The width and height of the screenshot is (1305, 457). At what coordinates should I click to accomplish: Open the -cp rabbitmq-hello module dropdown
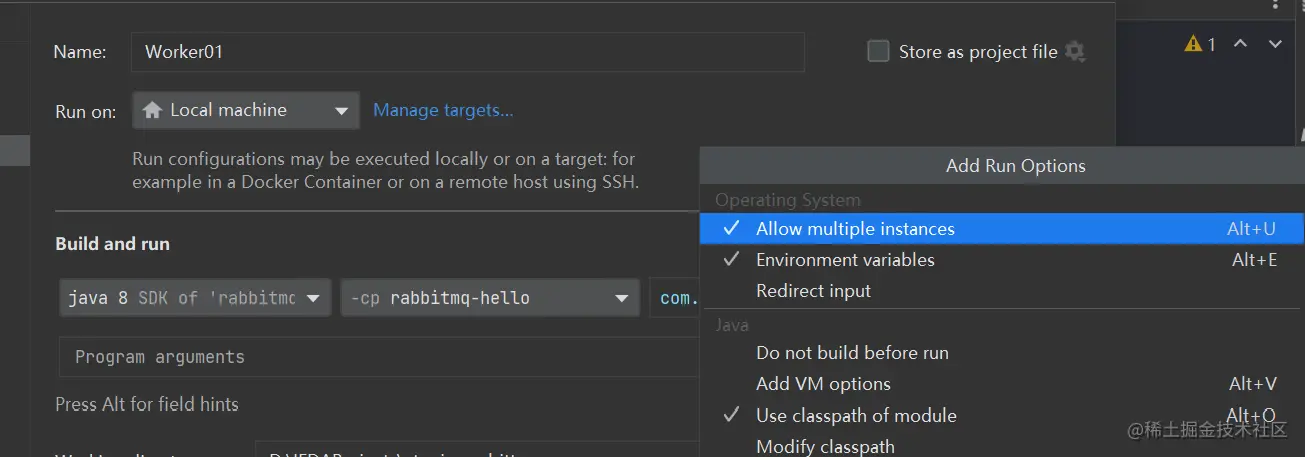pos(490,298)
